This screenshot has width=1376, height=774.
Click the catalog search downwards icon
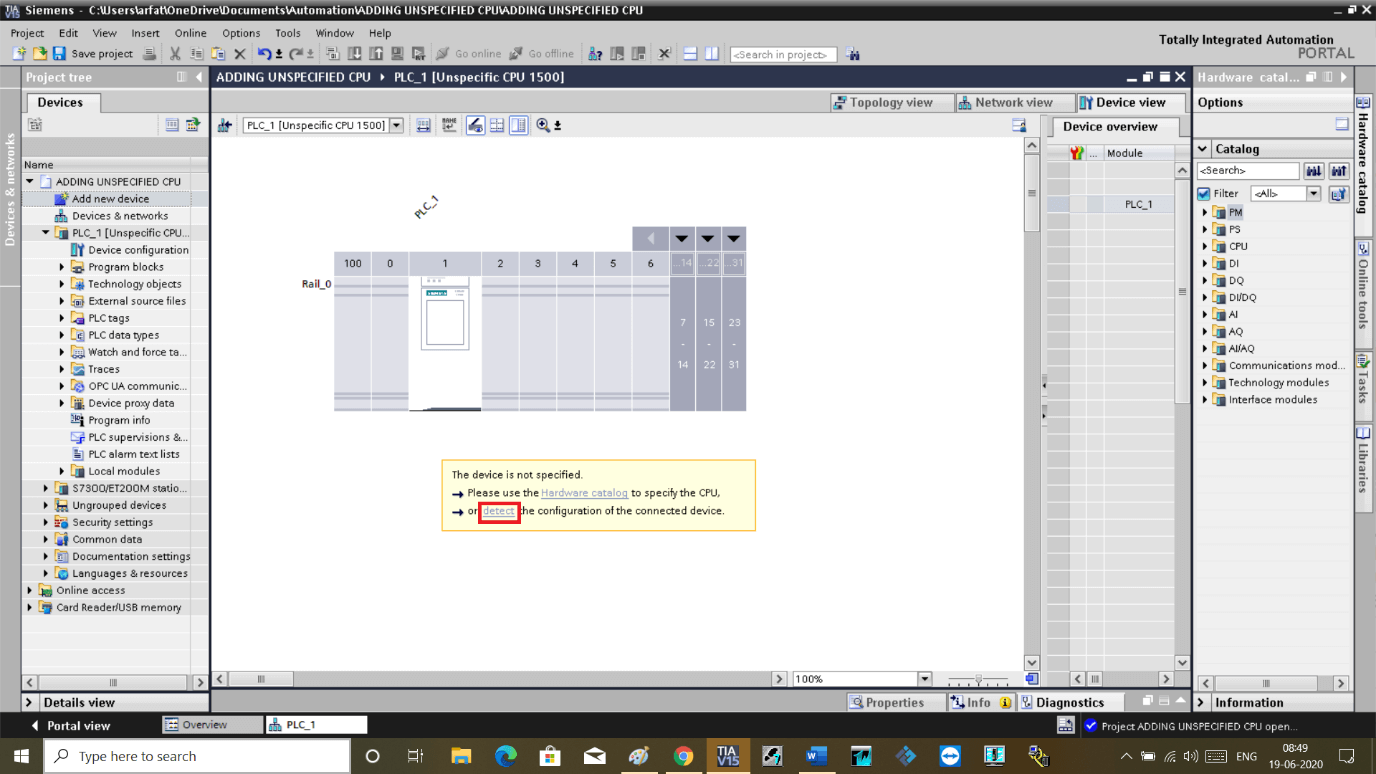(x=1314, y=171)
